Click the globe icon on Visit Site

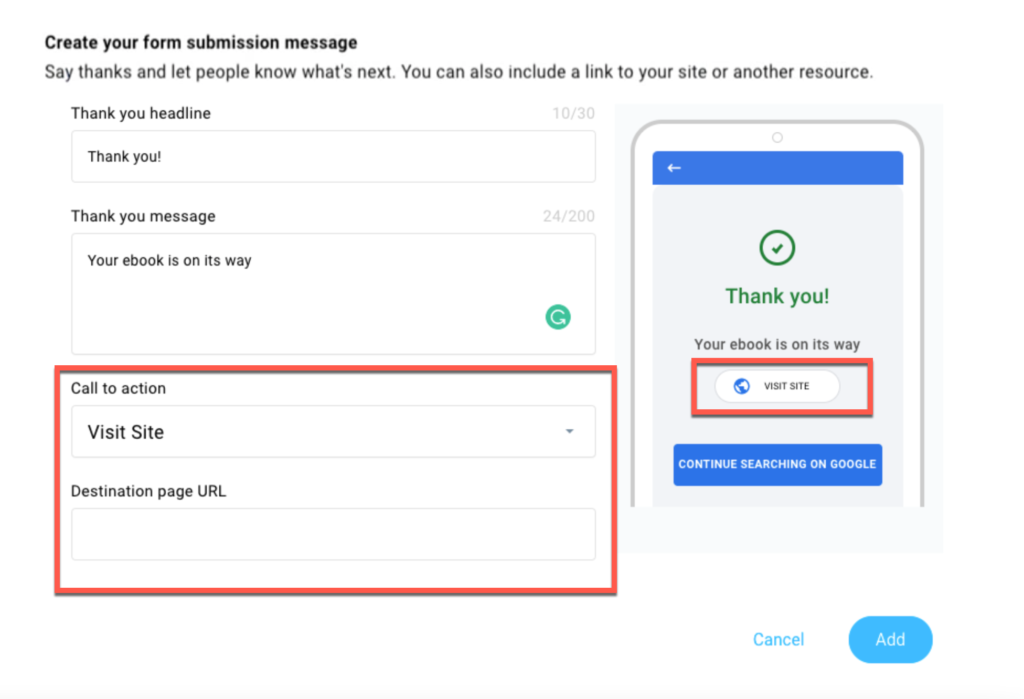741,386
